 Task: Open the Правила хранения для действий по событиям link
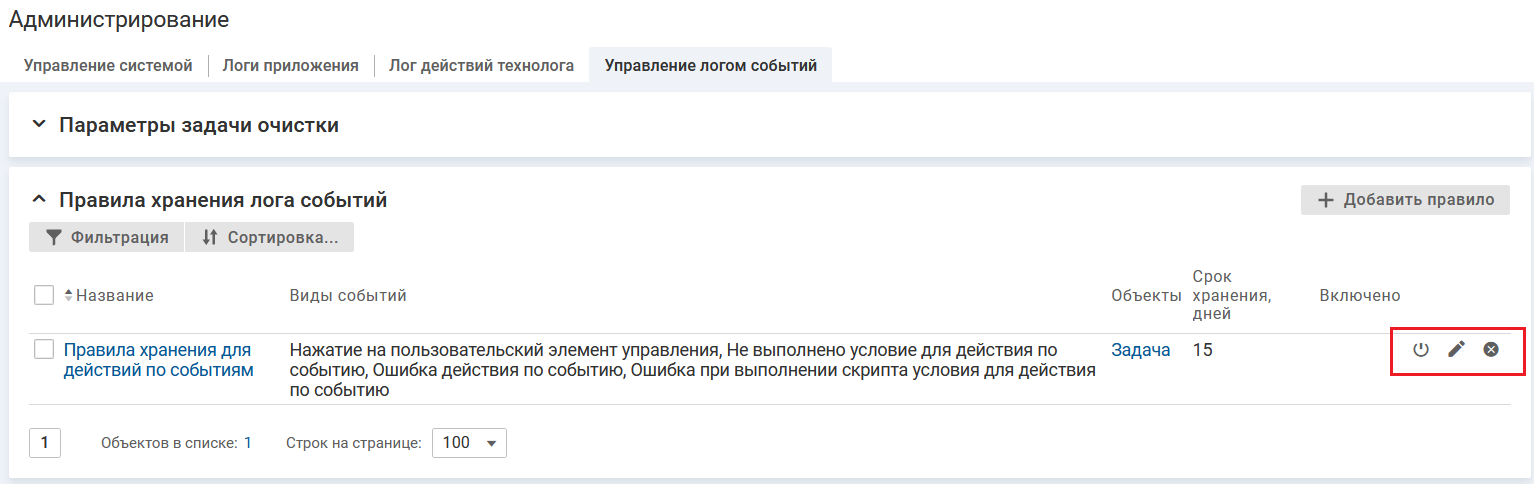click(x=158, y=359)
